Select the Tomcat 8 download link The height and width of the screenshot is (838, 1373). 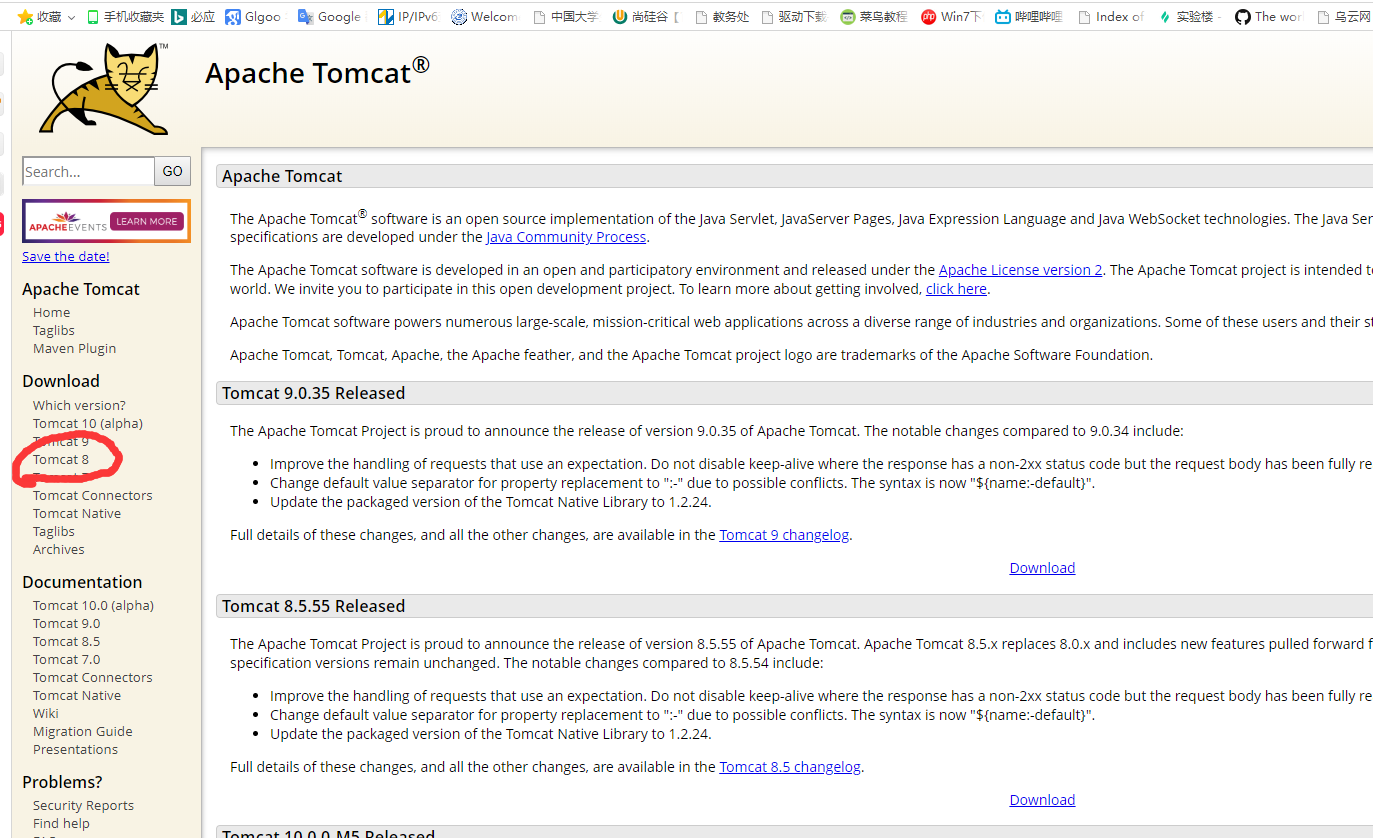point(61,459)
